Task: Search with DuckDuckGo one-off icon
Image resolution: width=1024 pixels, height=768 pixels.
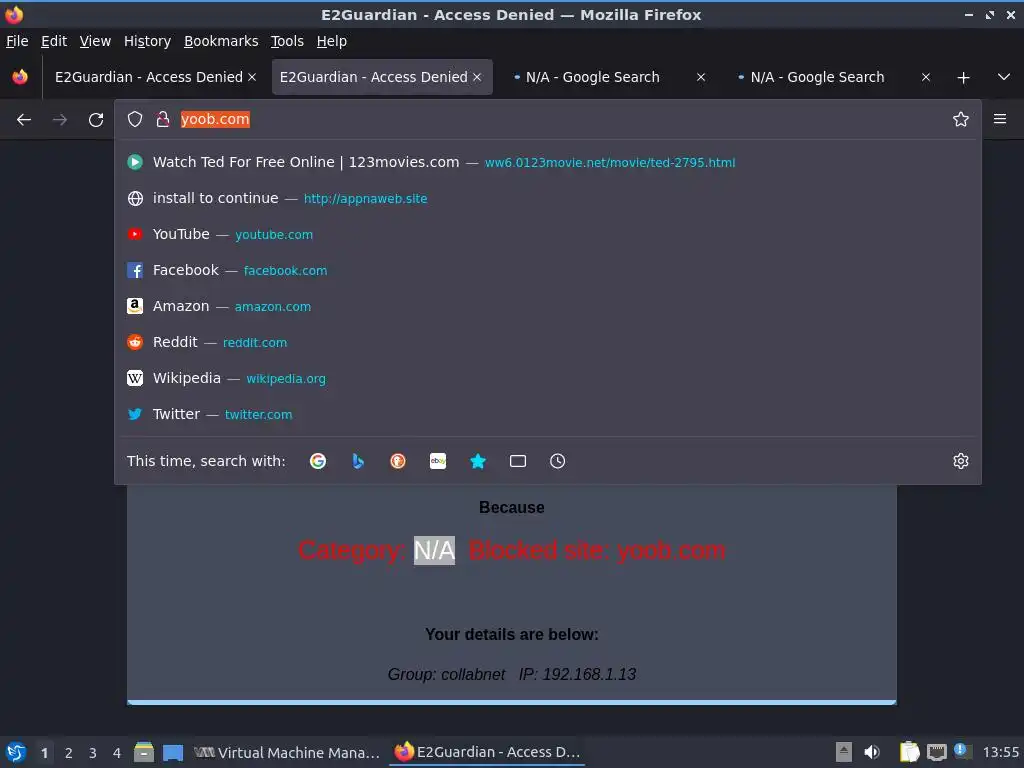Action: pyautogui.click(x=398, y=461)
